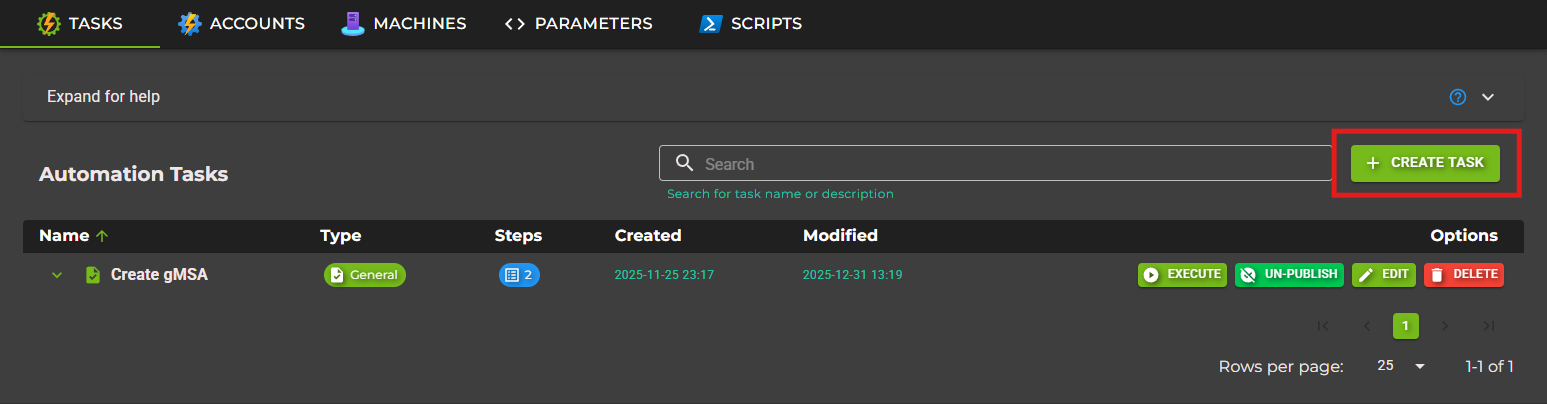The image size is (1547, 404).
Task: Click the modified date 2025-12-31 13:19
Action: (852, 274)
